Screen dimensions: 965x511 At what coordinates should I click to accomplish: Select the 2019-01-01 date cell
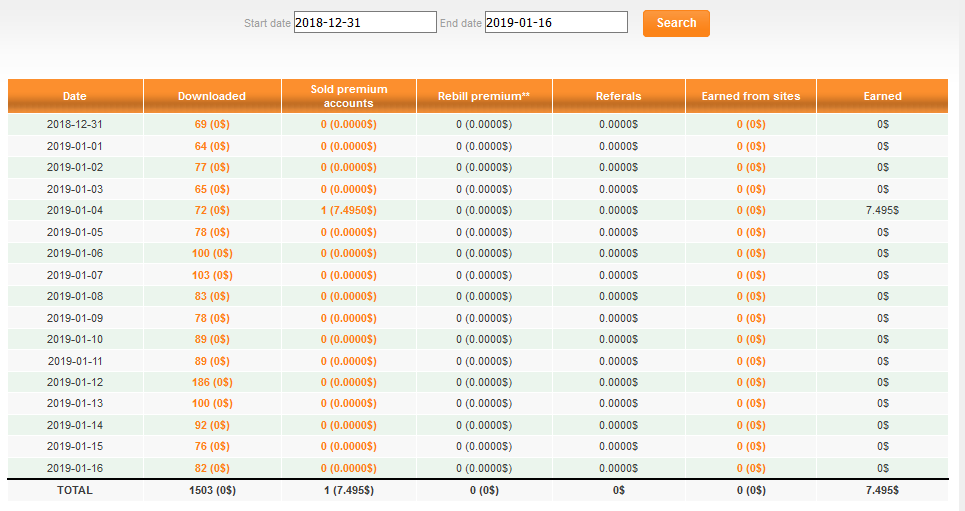tap(75, 147)
